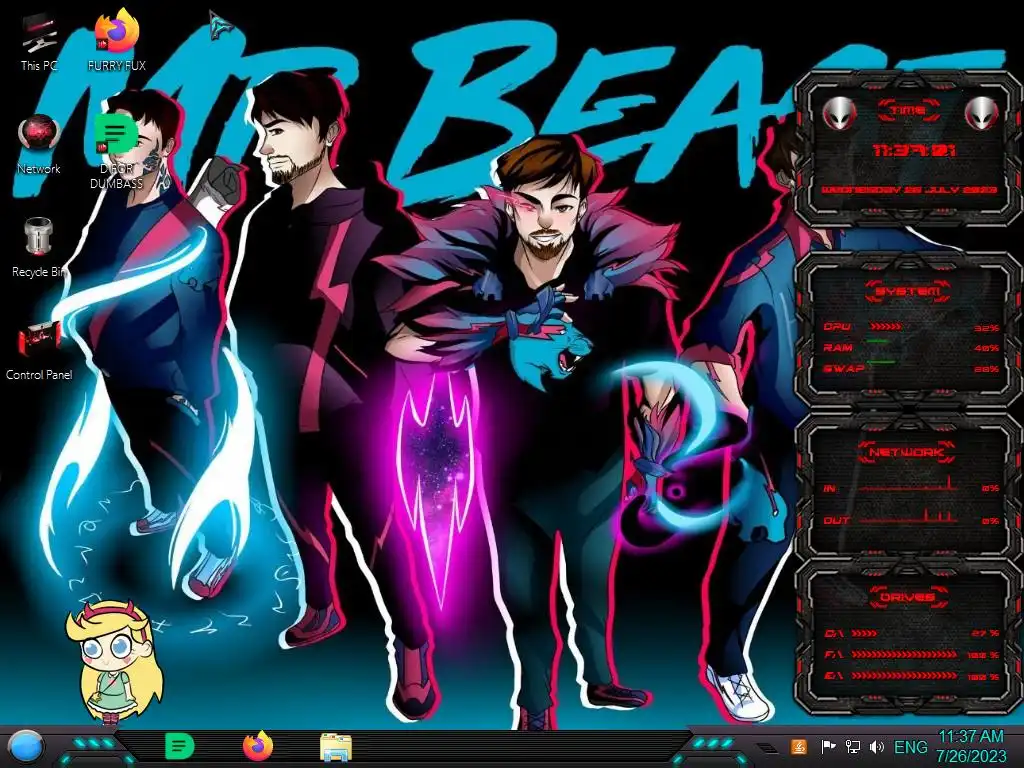Open the Network desktop icon
1024x768 pixels.
coord(39,145)
